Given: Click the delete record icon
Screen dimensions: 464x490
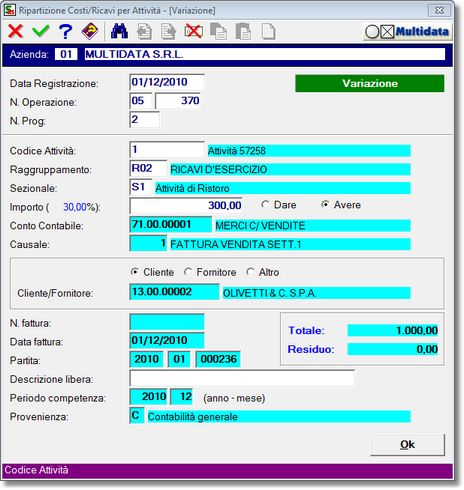Looking at the screenshot, I should tap(194, 32).
